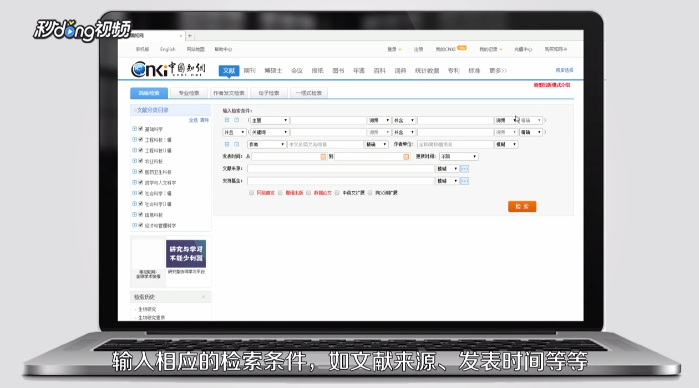Image resolution: width=699 pixels, height=388 pixels.
Task: Select the 期刊 database menu item
Action: [x=250, y=70]
